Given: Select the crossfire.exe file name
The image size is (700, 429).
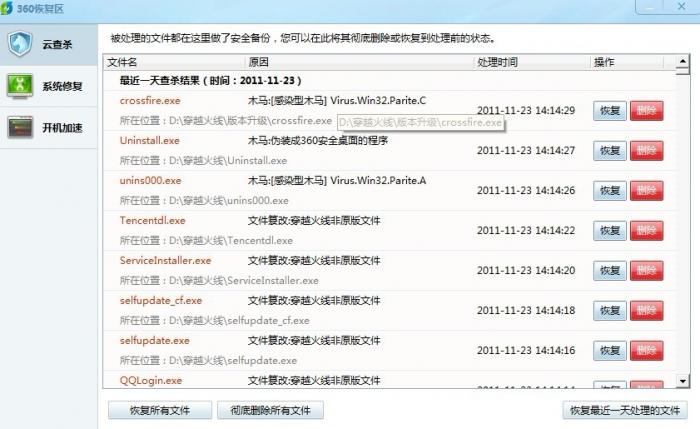Looking at the screenshot, I should [150, 100].
